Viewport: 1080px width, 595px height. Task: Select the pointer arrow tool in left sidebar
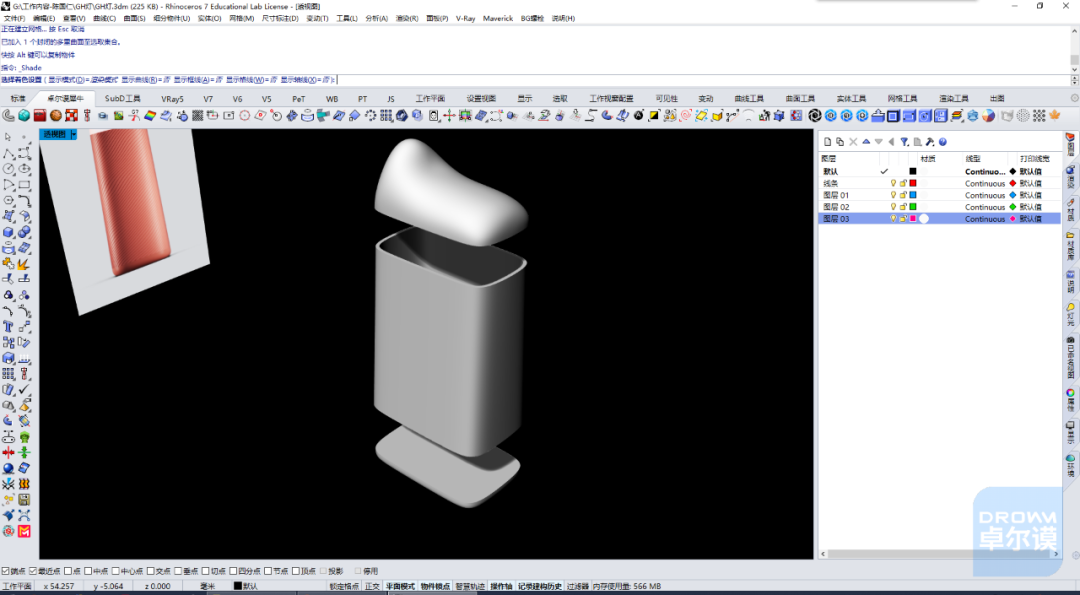(8, 137)
